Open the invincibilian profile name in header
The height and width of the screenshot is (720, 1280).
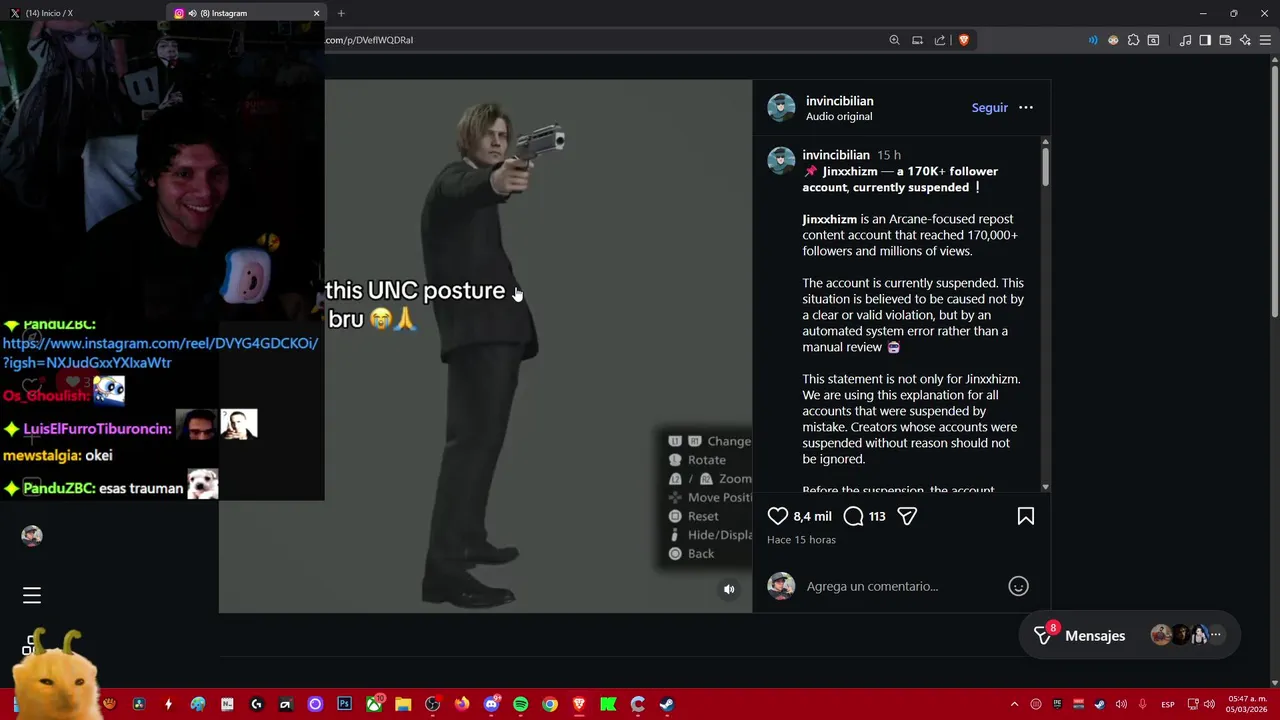[x=840, y=101]
